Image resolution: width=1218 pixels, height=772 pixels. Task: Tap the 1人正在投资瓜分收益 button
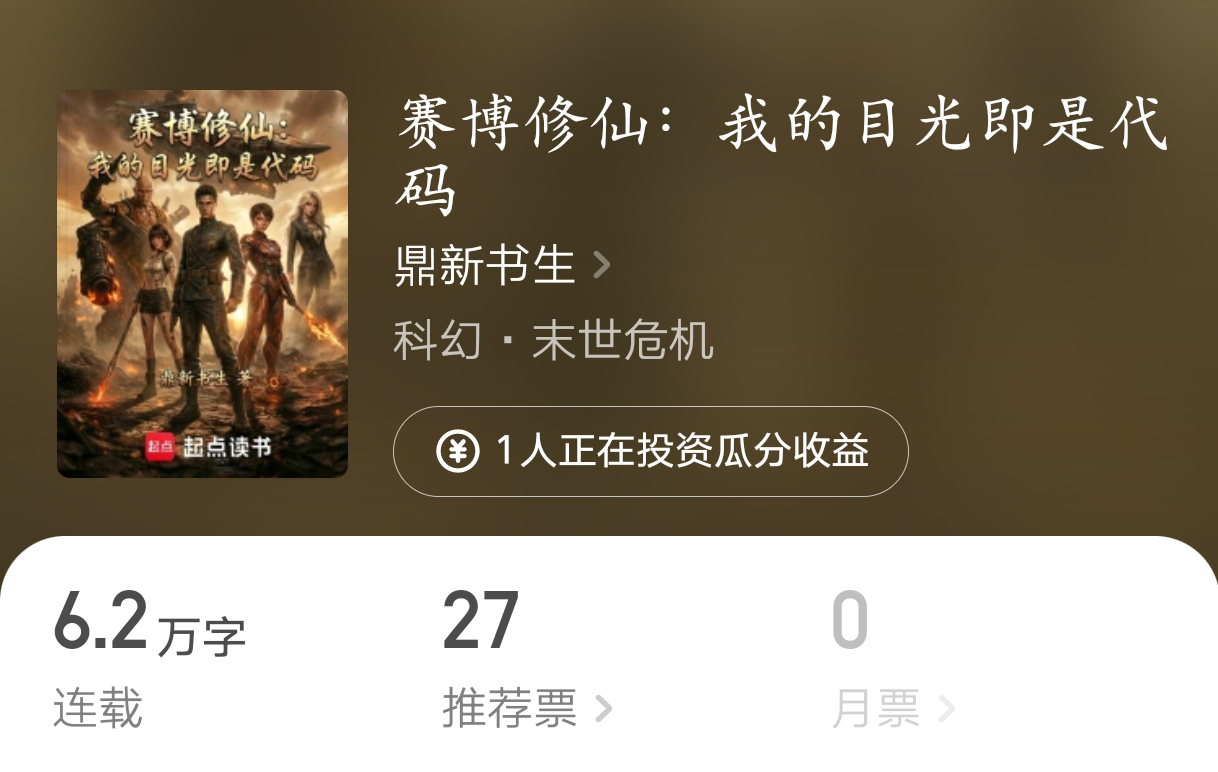[x=651, y=451]
